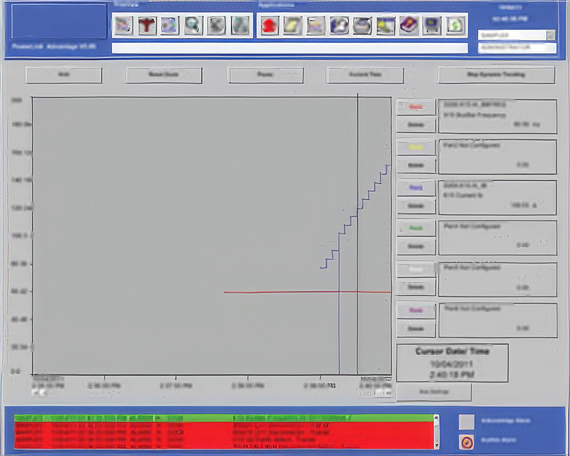Viewport: 570px width, 456px height.
Task: Click the button under the red Pen1 button
Action: [x=416, y=125]
